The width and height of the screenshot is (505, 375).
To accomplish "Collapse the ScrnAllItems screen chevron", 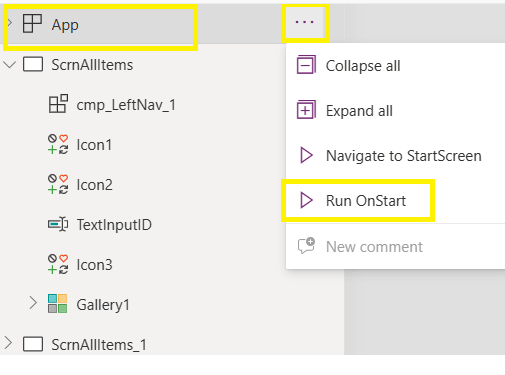I will (x=10, y=64).
